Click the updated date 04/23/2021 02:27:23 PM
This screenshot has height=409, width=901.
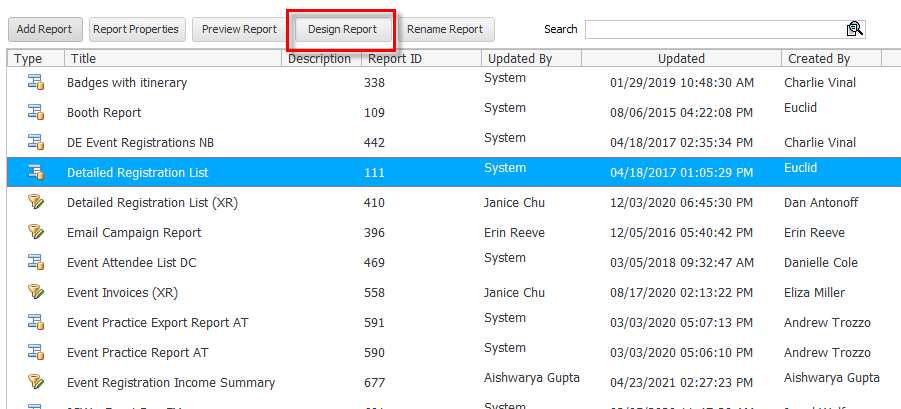(x=681, y=382)
